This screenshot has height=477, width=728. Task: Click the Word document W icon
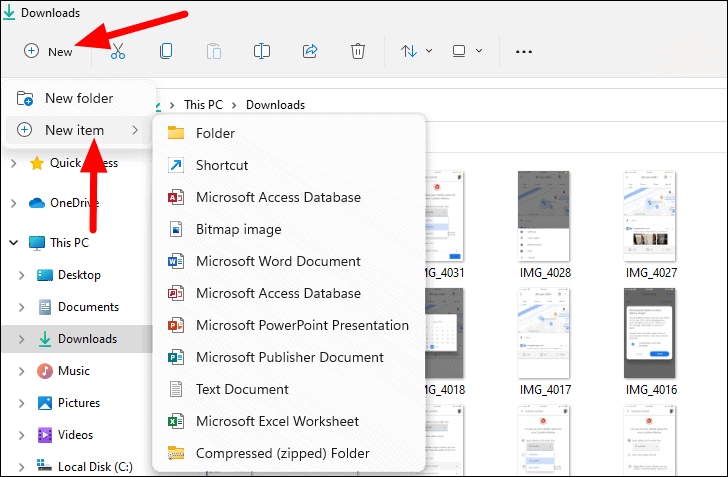pyautogui.click(x=176, y=261)
